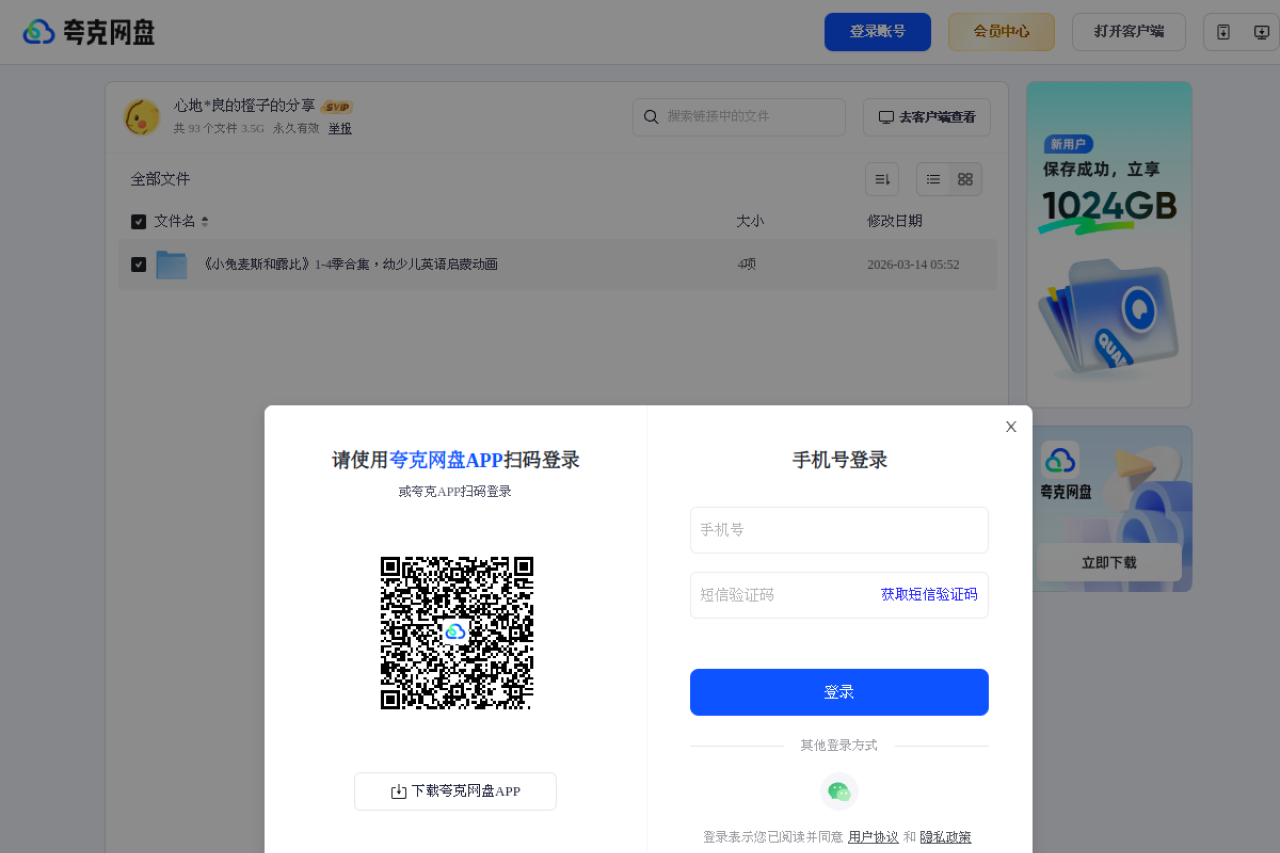The width and height of the screenshot is (1280, 853).
Task: Click the folder icon of 小兔麦斯和露比
Action: click(171, 264)
